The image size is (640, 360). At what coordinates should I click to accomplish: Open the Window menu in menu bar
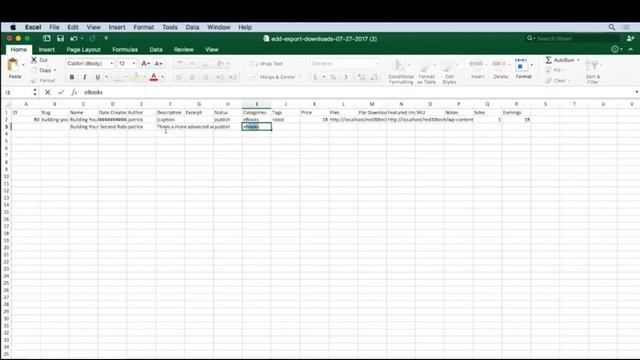coord(219,27)
